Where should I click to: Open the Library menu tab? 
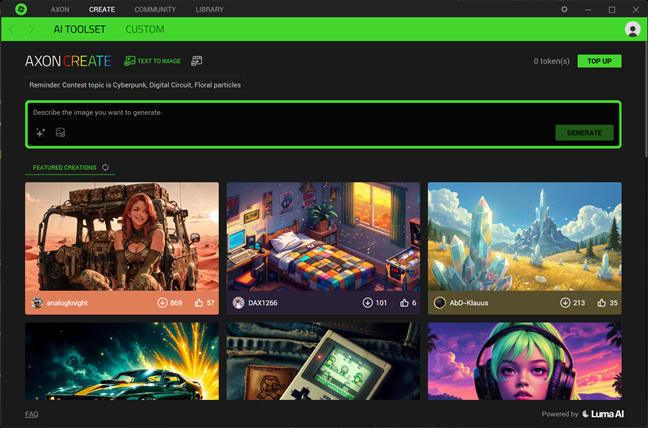tap(210, 9)
